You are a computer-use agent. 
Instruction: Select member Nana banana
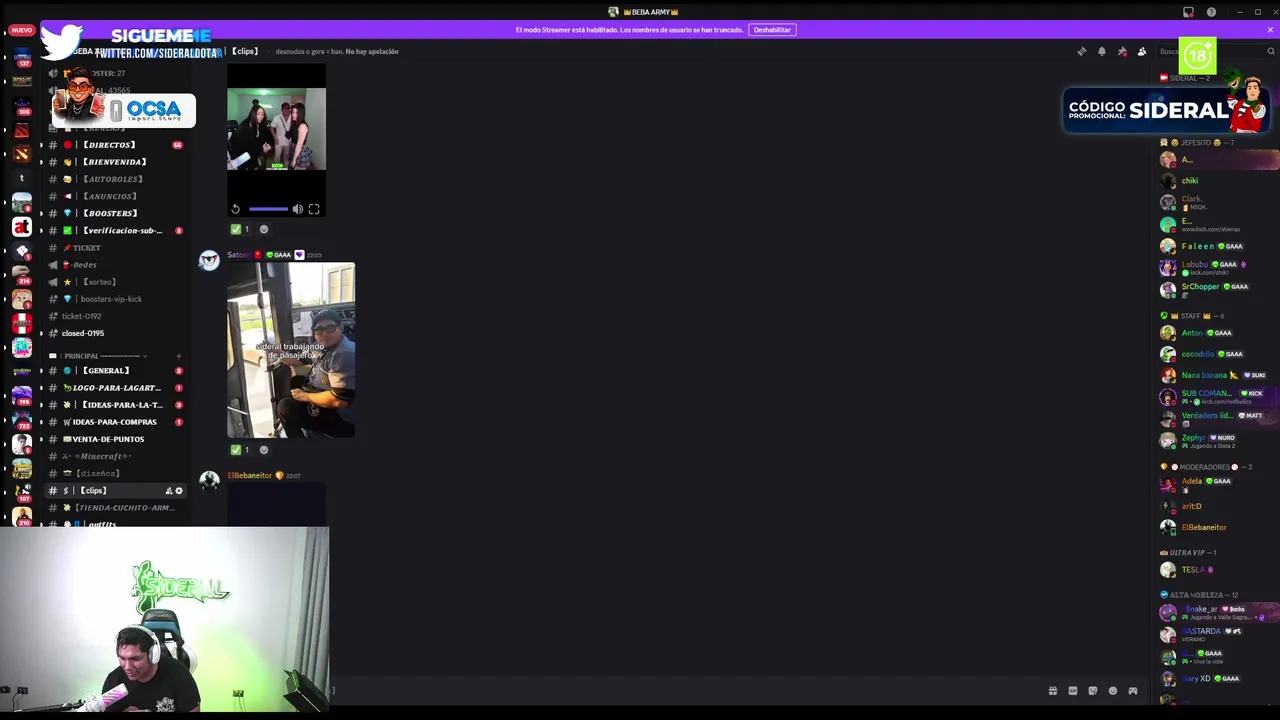pos(1216,375)
